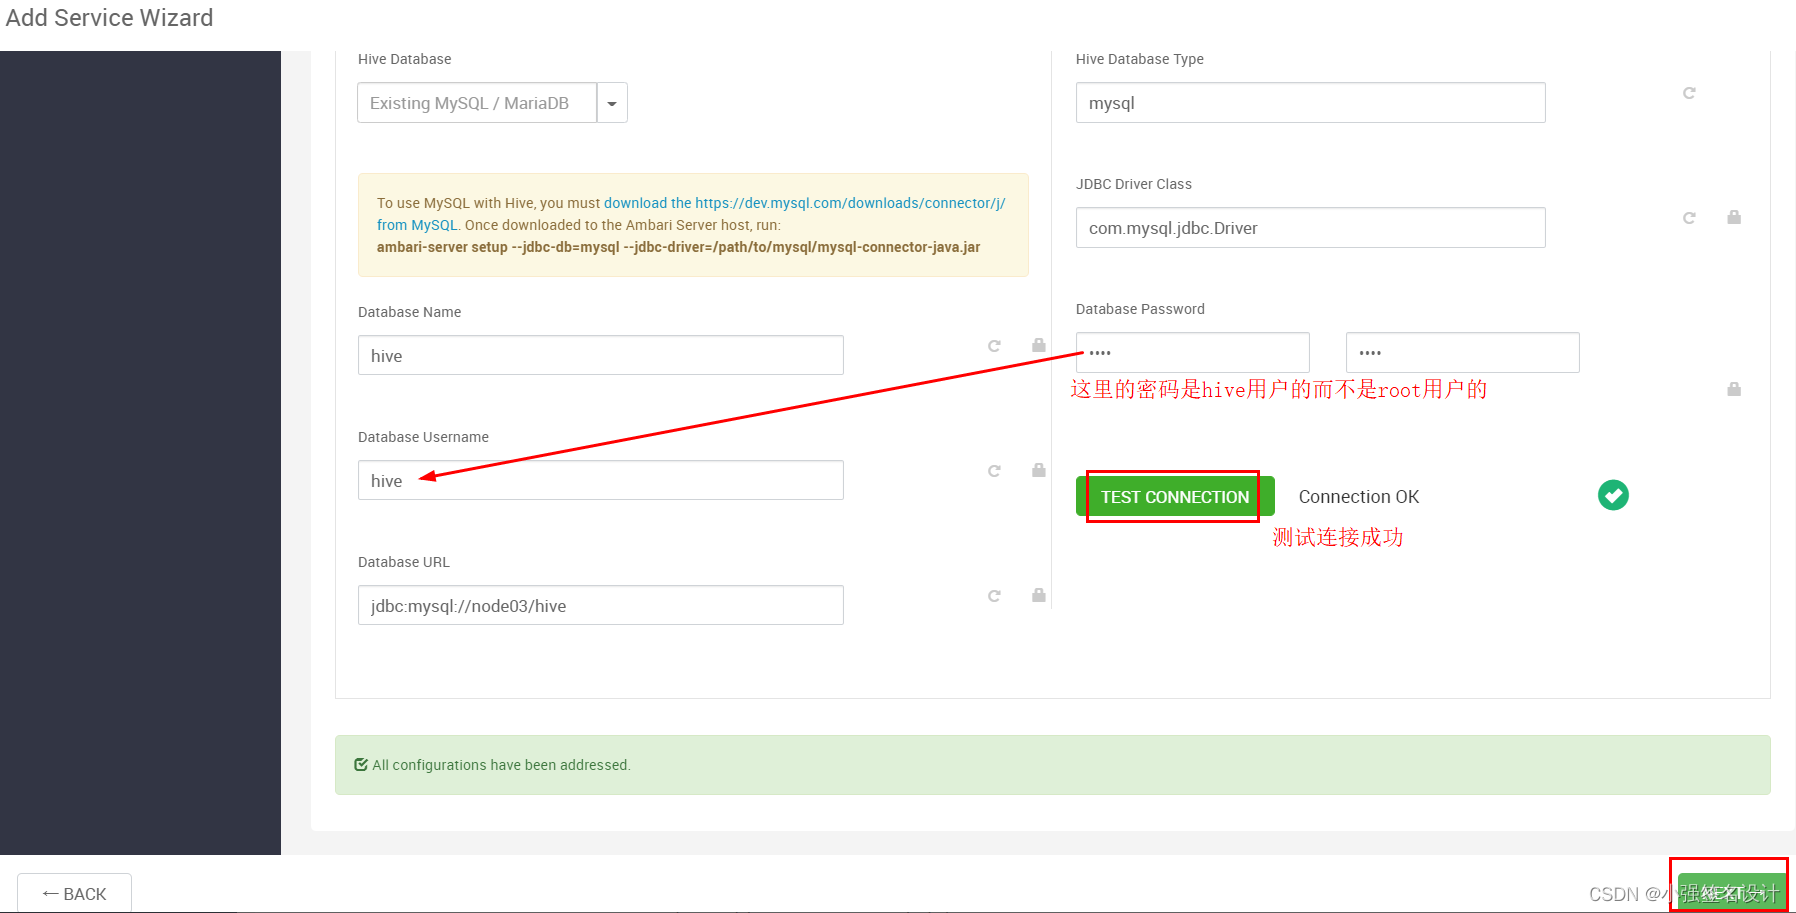Go back with the BACK button
This screenshot has height=913, width=1796.
click(74, 893)
